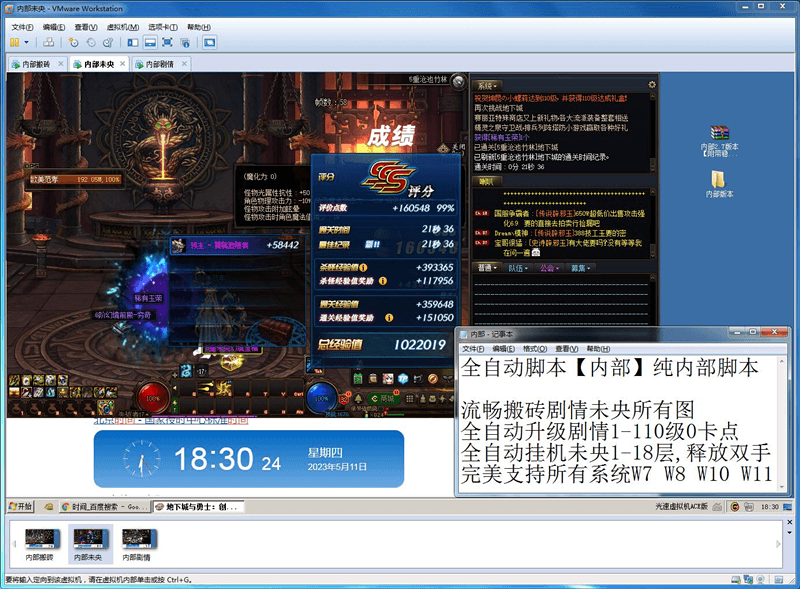Select the 内部未央 thumbnail in thumbnail bar
This screenshot has width=800, height=589.
88,544
